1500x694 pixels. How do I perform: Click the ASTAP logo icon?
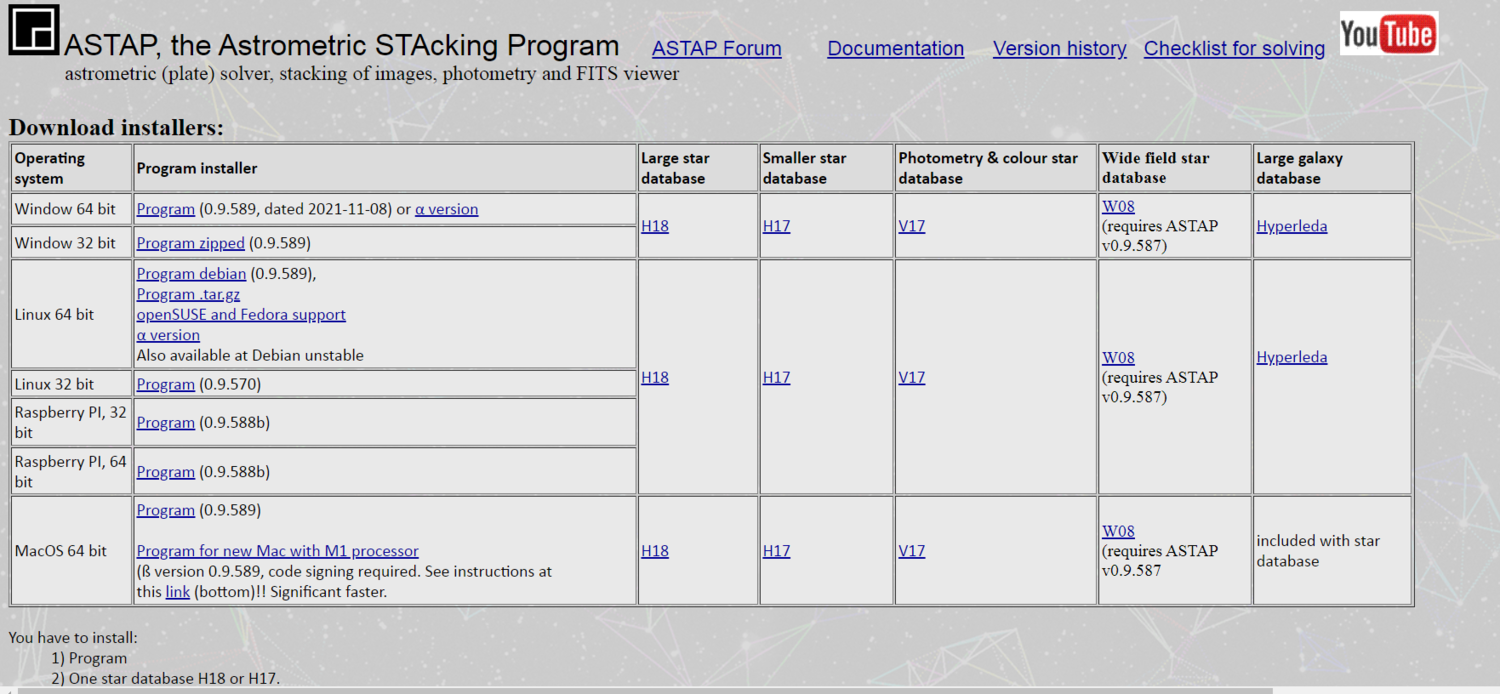34,30
